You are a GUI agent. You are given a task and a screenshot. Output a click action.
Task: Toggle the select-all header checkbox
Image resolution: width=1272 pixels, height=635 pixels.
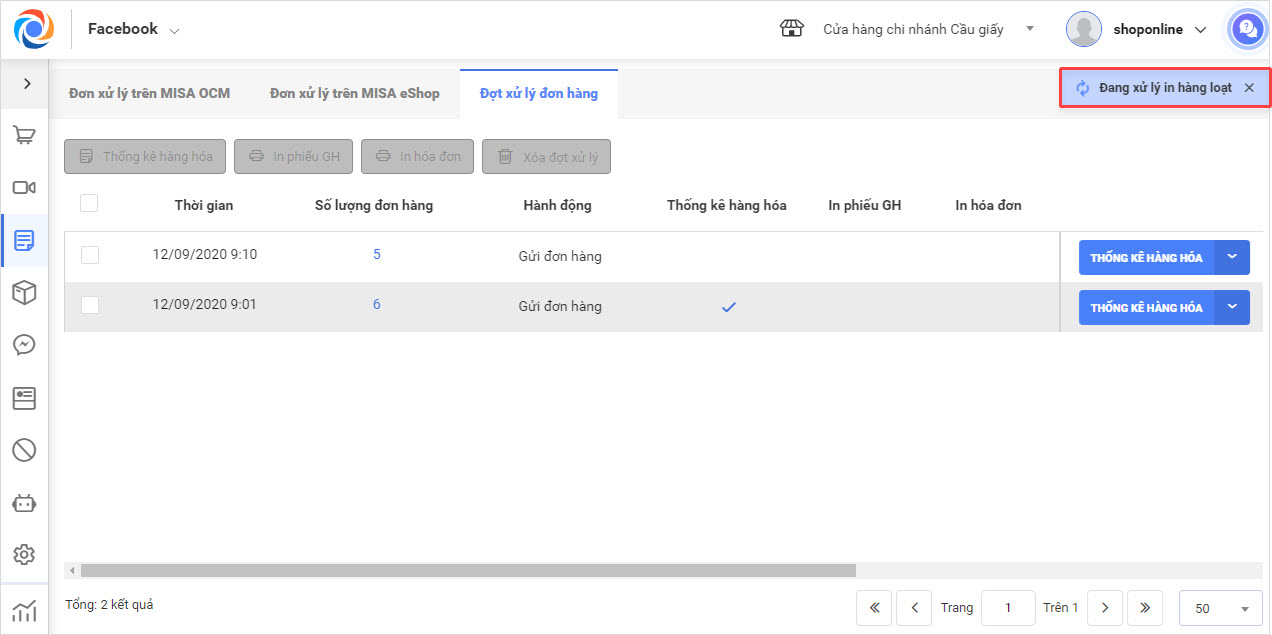pos(89,204)
